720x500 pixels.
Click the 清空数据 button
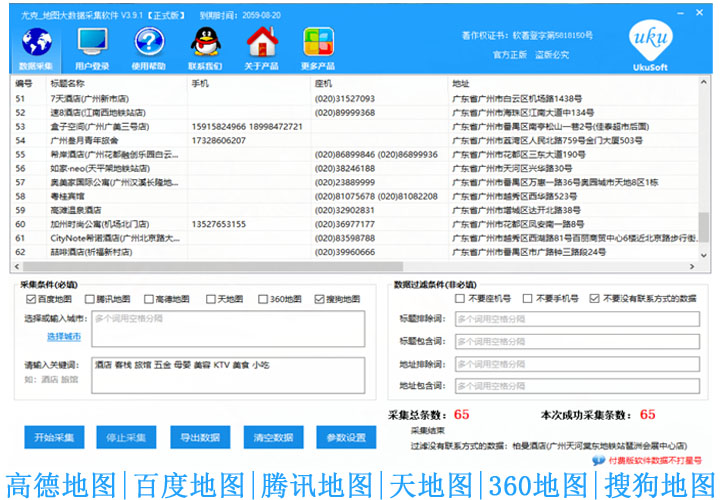pyautogui.click(x=274, y=437)
